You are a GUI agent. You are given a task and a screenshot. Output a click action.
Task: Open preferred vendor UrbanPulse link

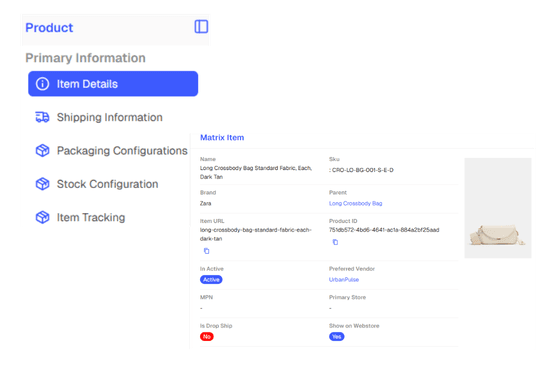coord(344,280)
